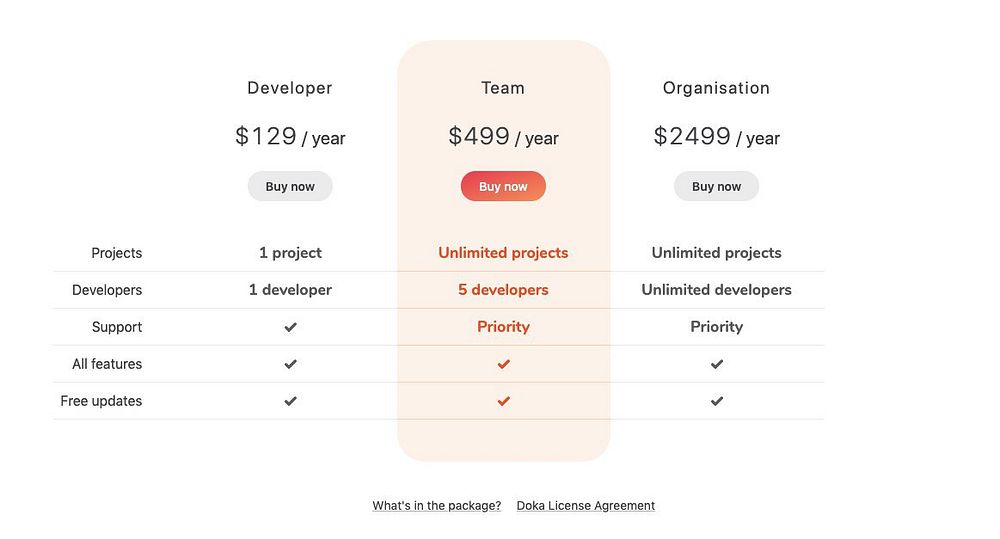Click the $2499 / year price
Image resolution: width=1000 pixels, height=539 pixels.
coord(716,137)
